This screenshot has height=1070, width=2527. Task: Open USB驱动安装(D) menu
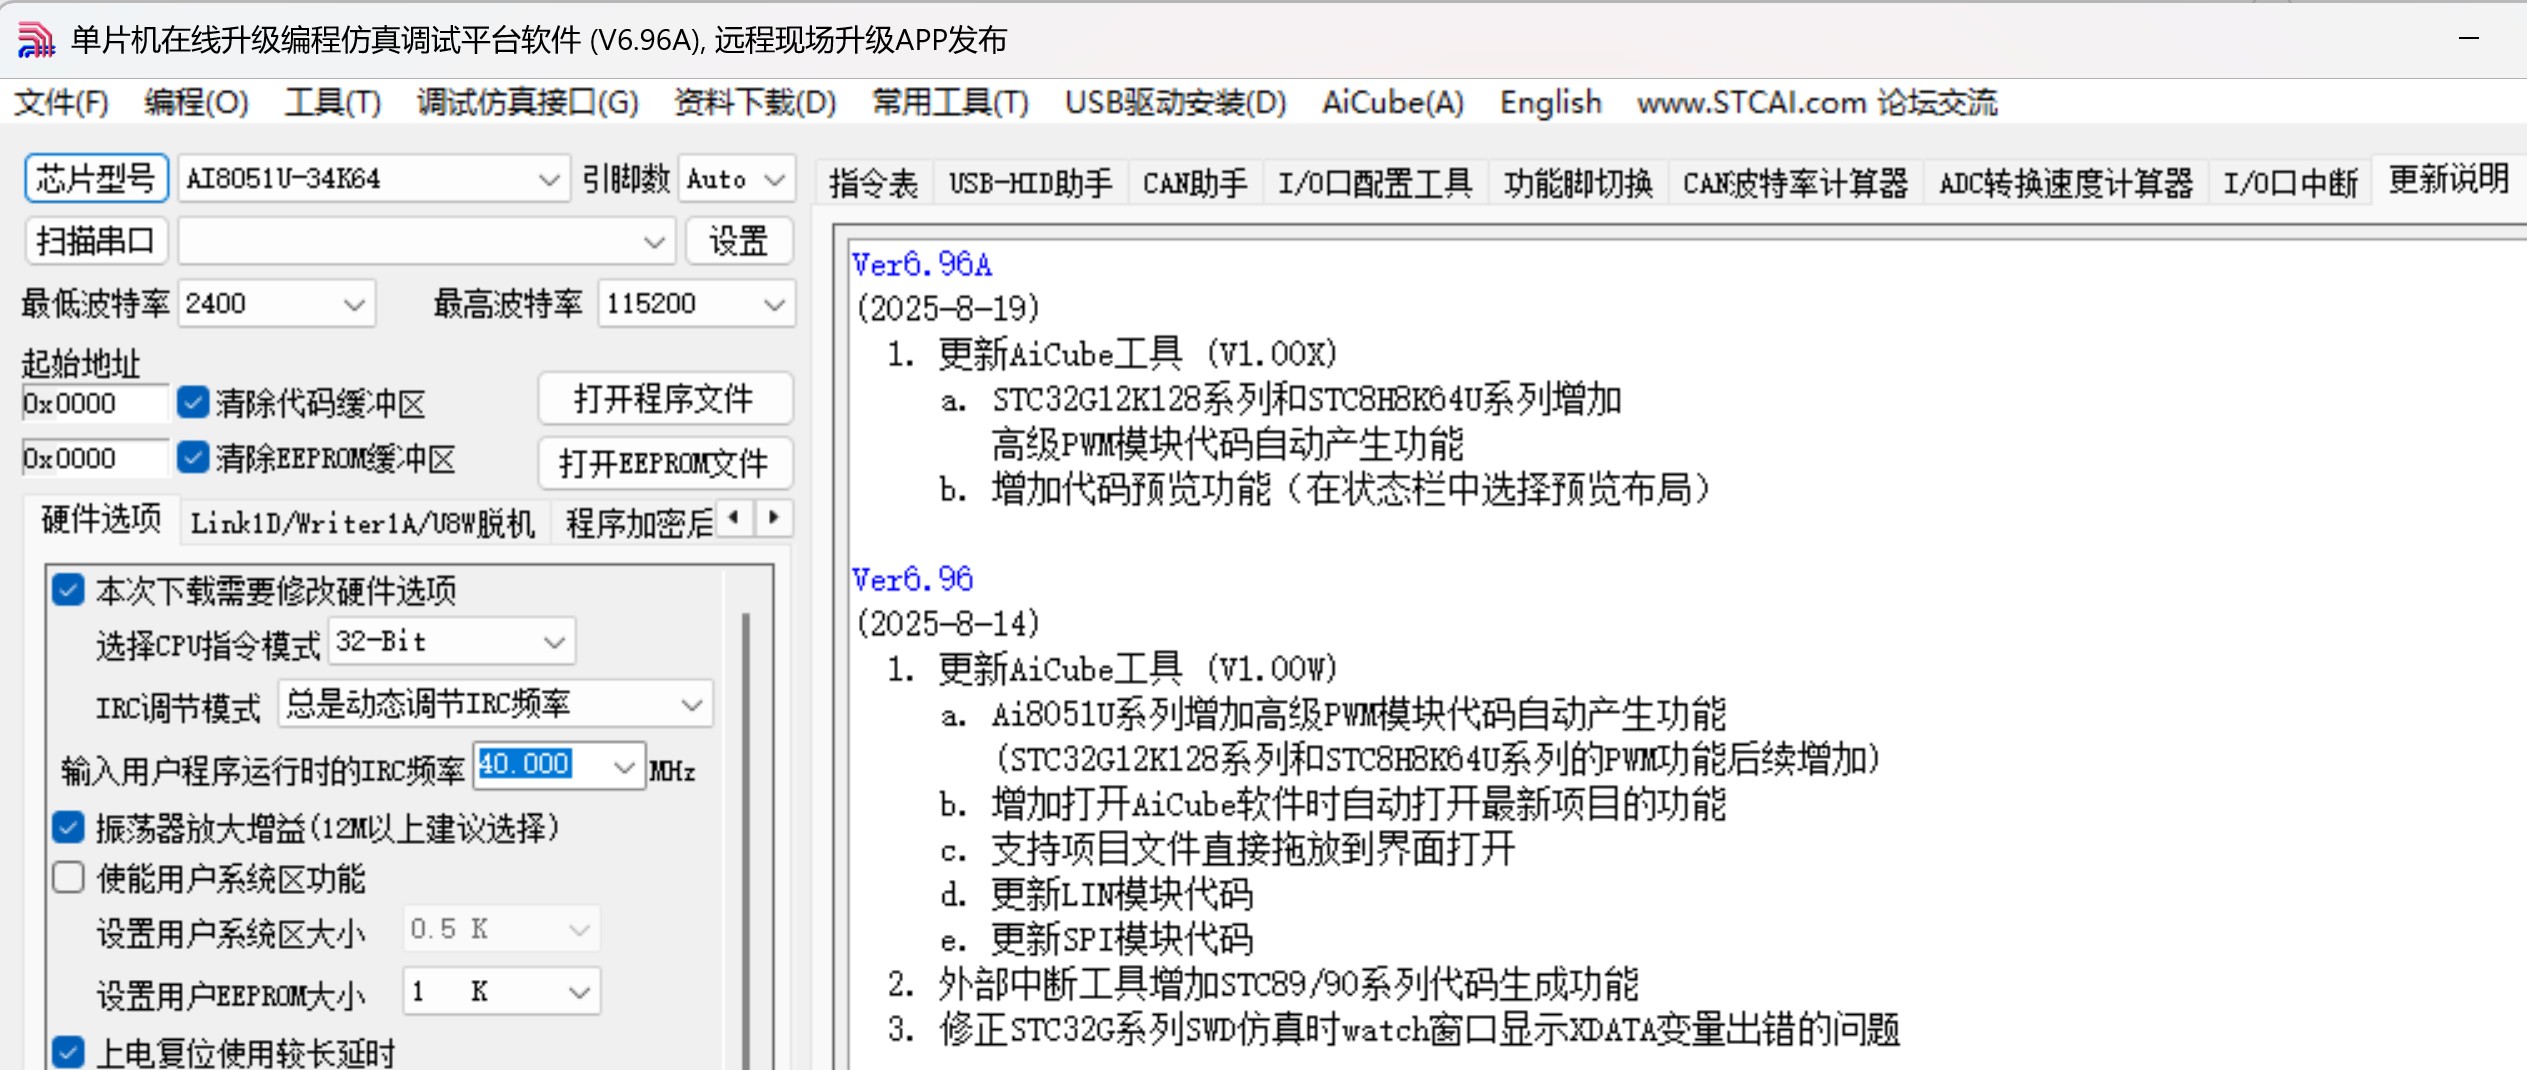pos(1175,102)
